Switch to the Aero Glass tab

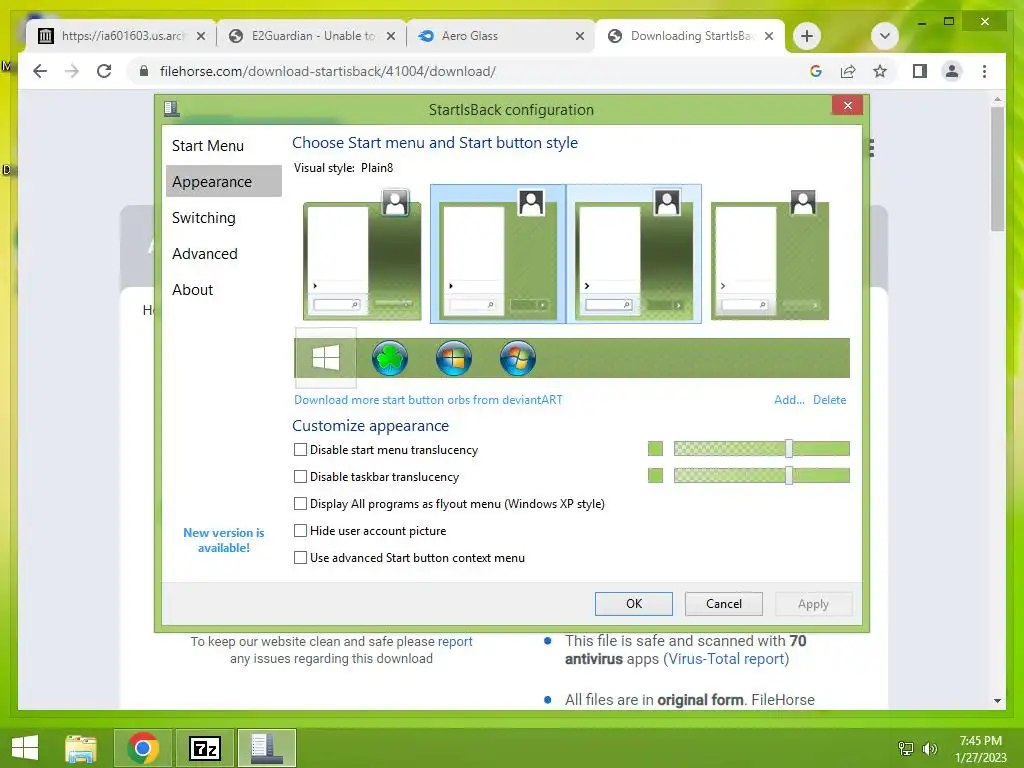pyautogui.click(x=500, y=36)
